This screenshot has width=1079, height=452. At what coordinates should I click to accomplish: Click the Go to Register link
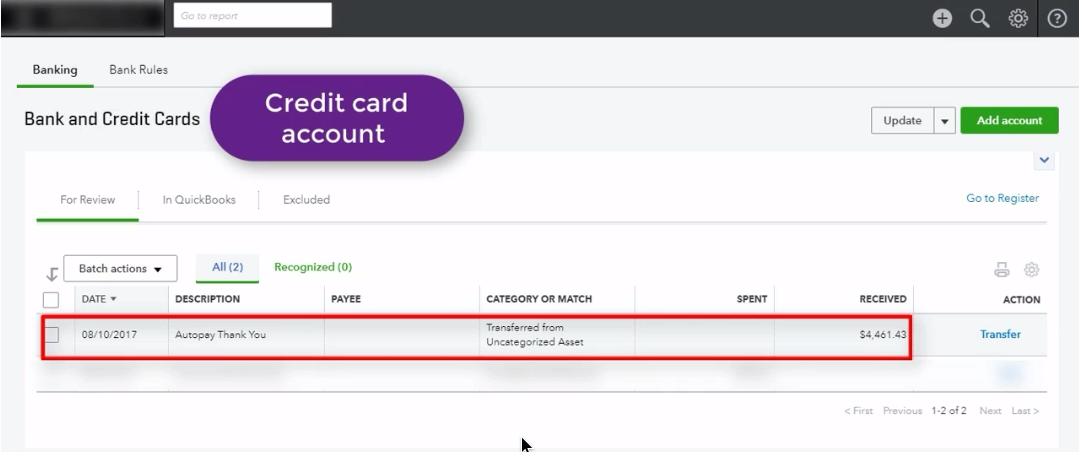coord(1003,198)
